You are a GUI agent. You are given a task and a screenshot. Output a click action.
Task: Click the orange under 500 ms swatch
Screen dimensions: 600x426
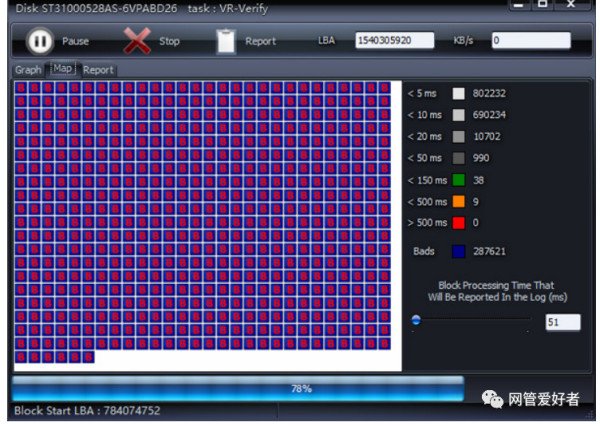pos(458,201)
